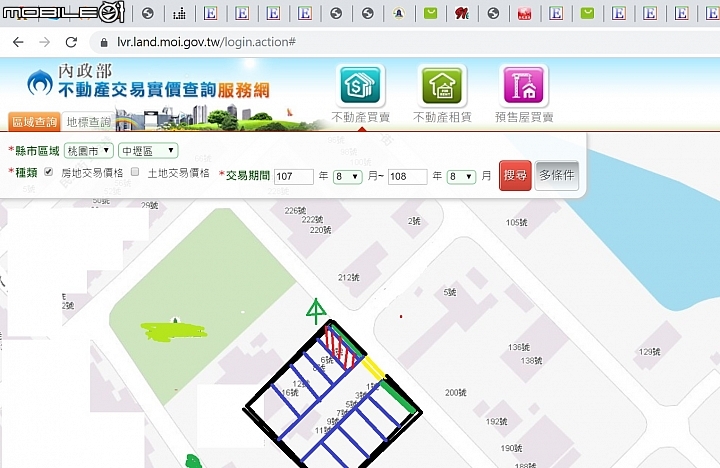
Task: Open the start month dropdown after 107 年
Action: click(347, 176)
